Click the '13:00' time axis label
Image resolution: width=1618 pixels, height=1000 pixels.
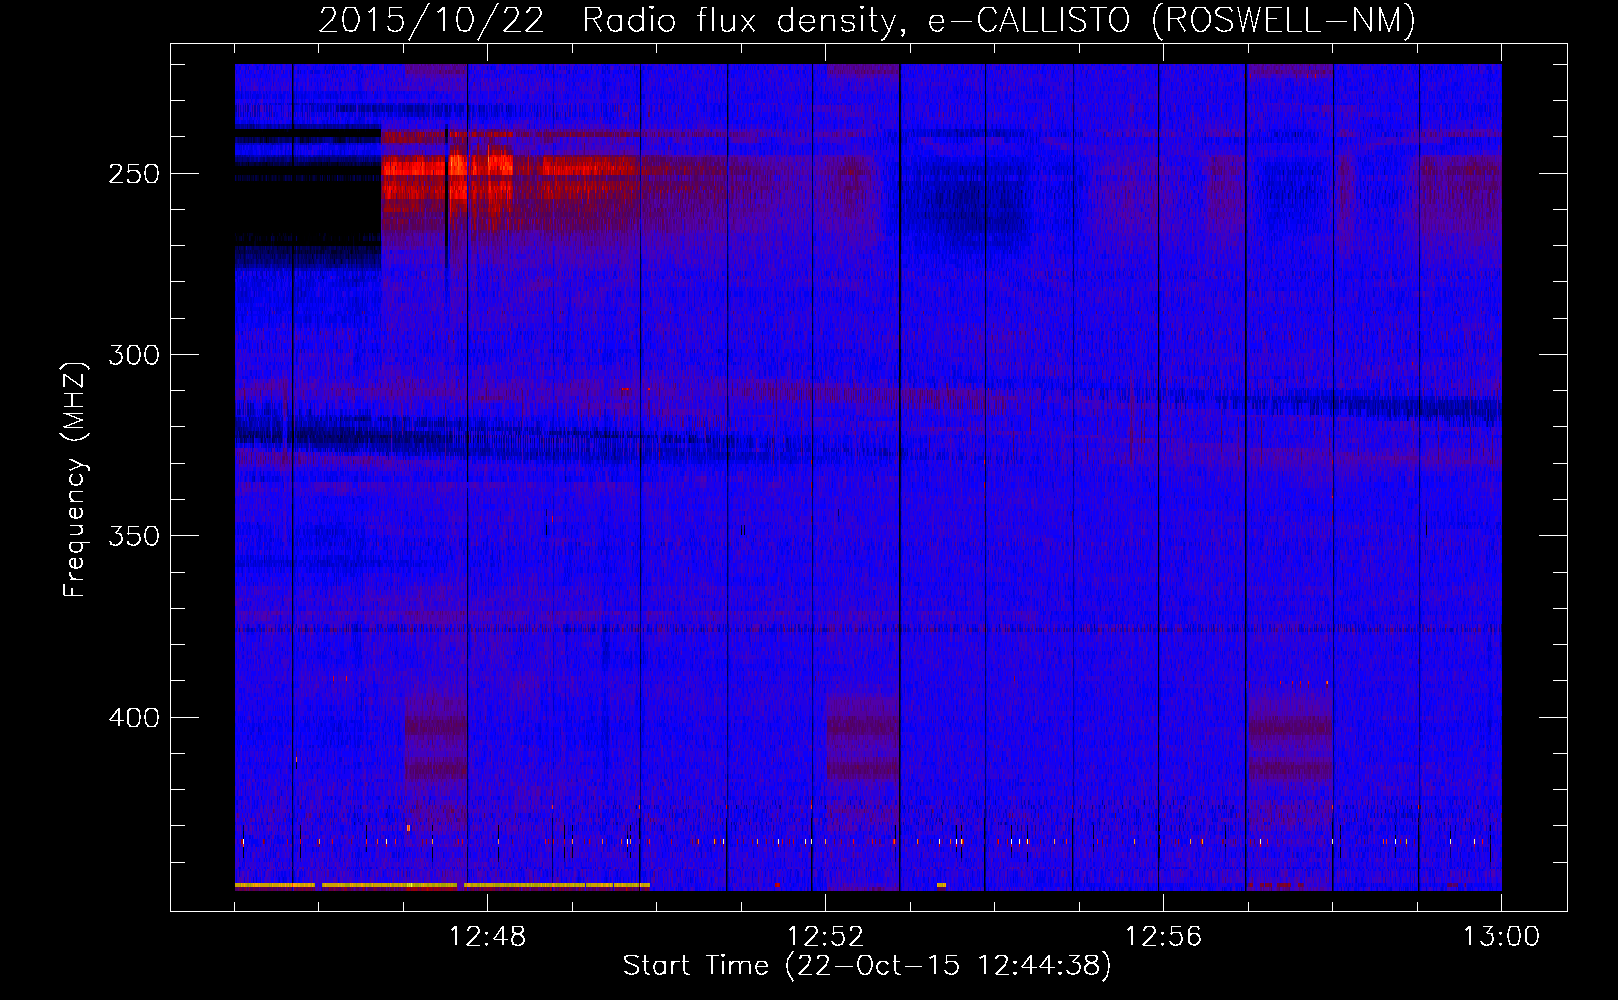coord(1501,937)
